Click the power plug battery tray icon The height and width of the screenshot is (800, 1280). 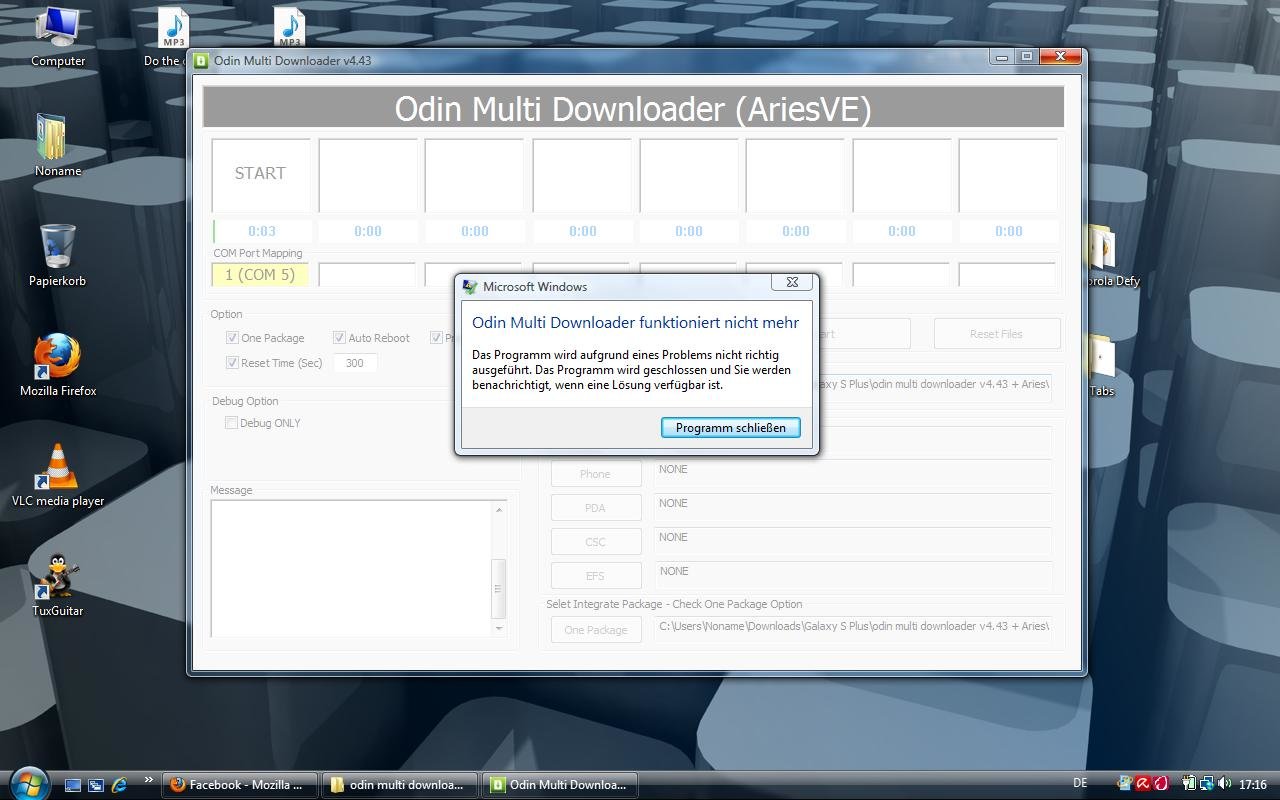point(1189,784)
